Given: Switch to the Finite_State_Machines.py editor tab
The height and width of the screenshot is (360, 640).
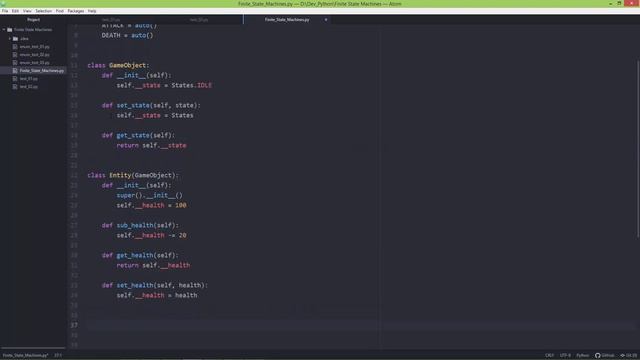Looking at the screenshot, I should [x=287, y=20].
